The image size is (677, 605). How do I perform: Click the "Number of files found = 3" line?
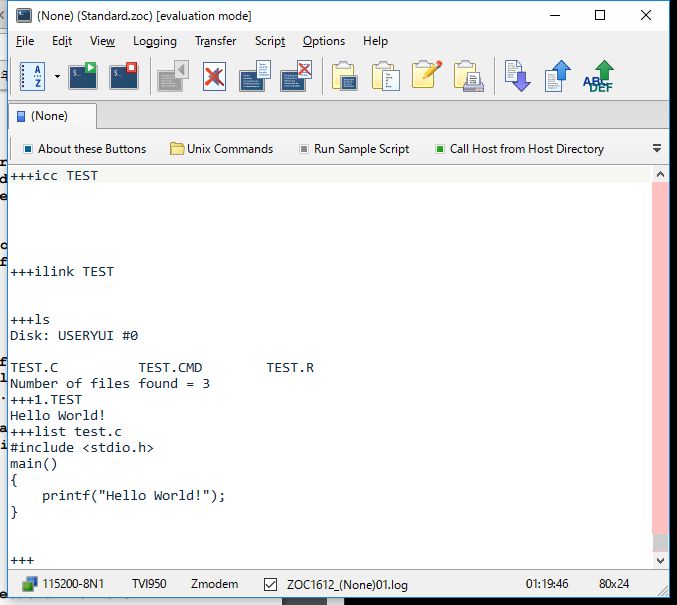[x=110, y=384]
